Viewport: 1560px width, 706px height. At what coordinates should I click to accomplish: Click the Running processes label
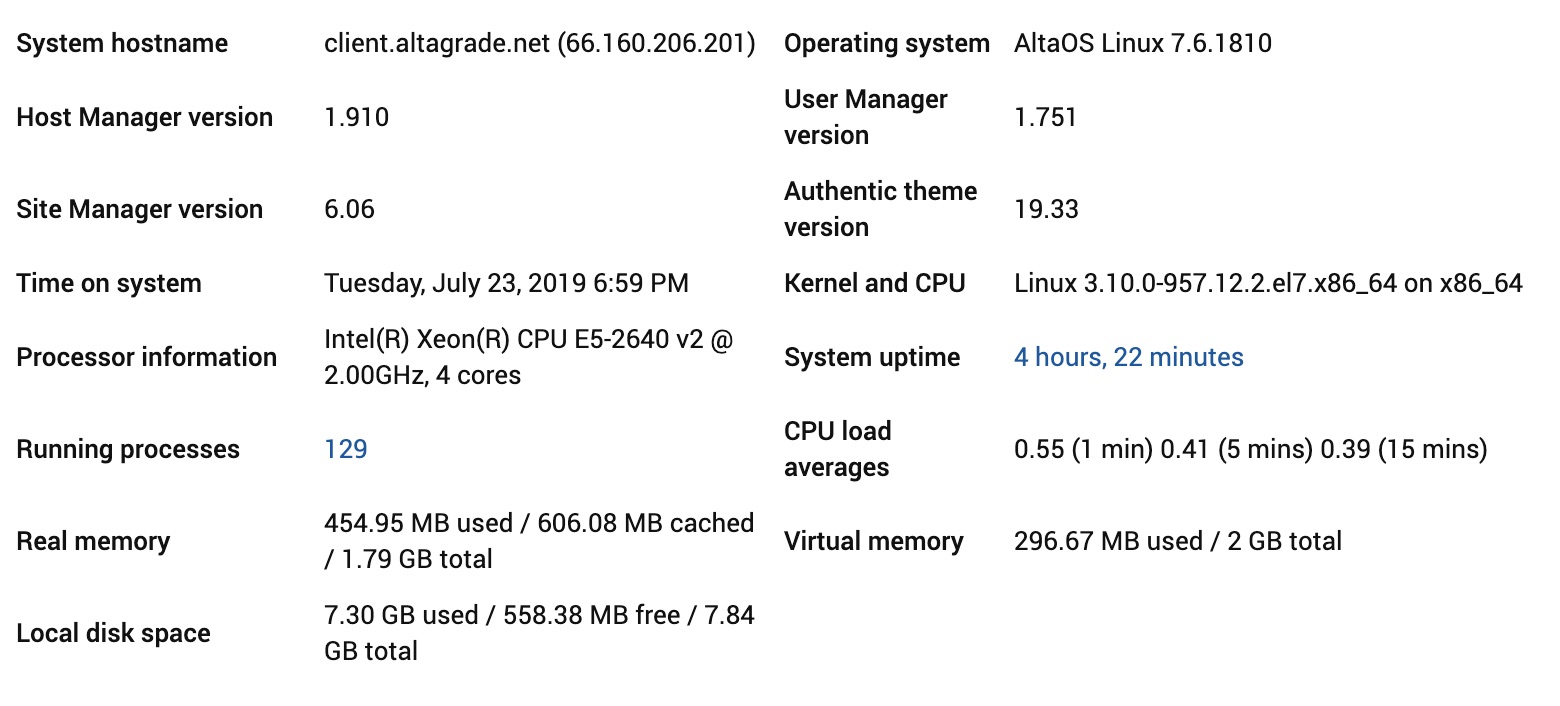[x=128, y=449]
